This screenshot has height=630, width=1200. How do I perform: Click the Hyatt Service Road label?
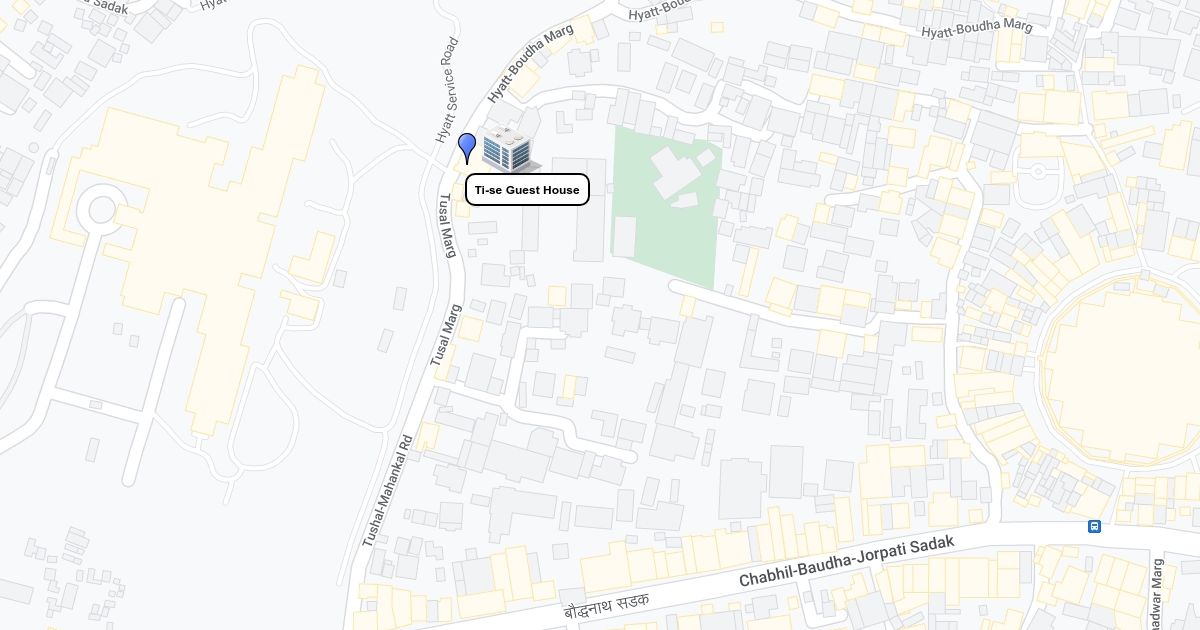[446, 90]
